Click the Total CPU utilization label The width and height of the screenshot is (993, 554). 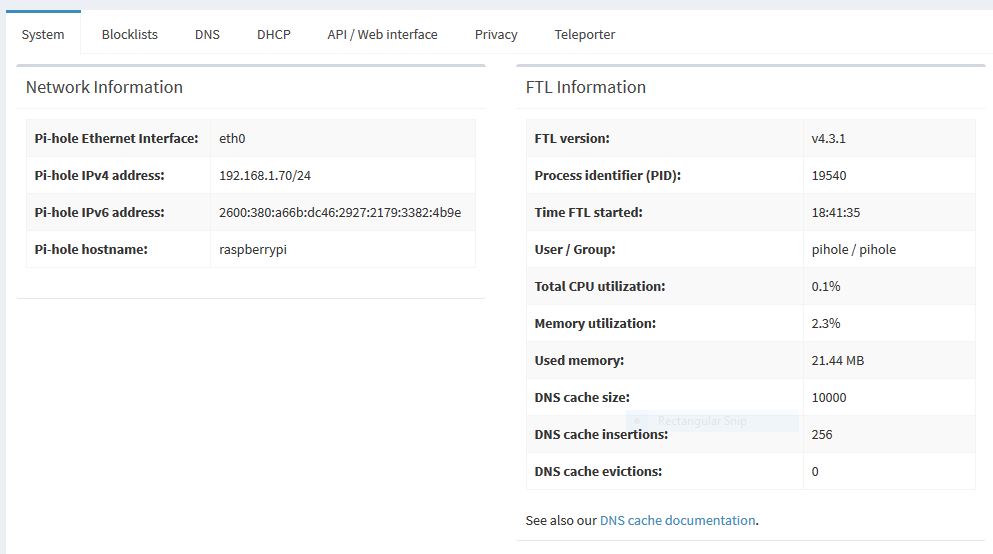(600, 286)
